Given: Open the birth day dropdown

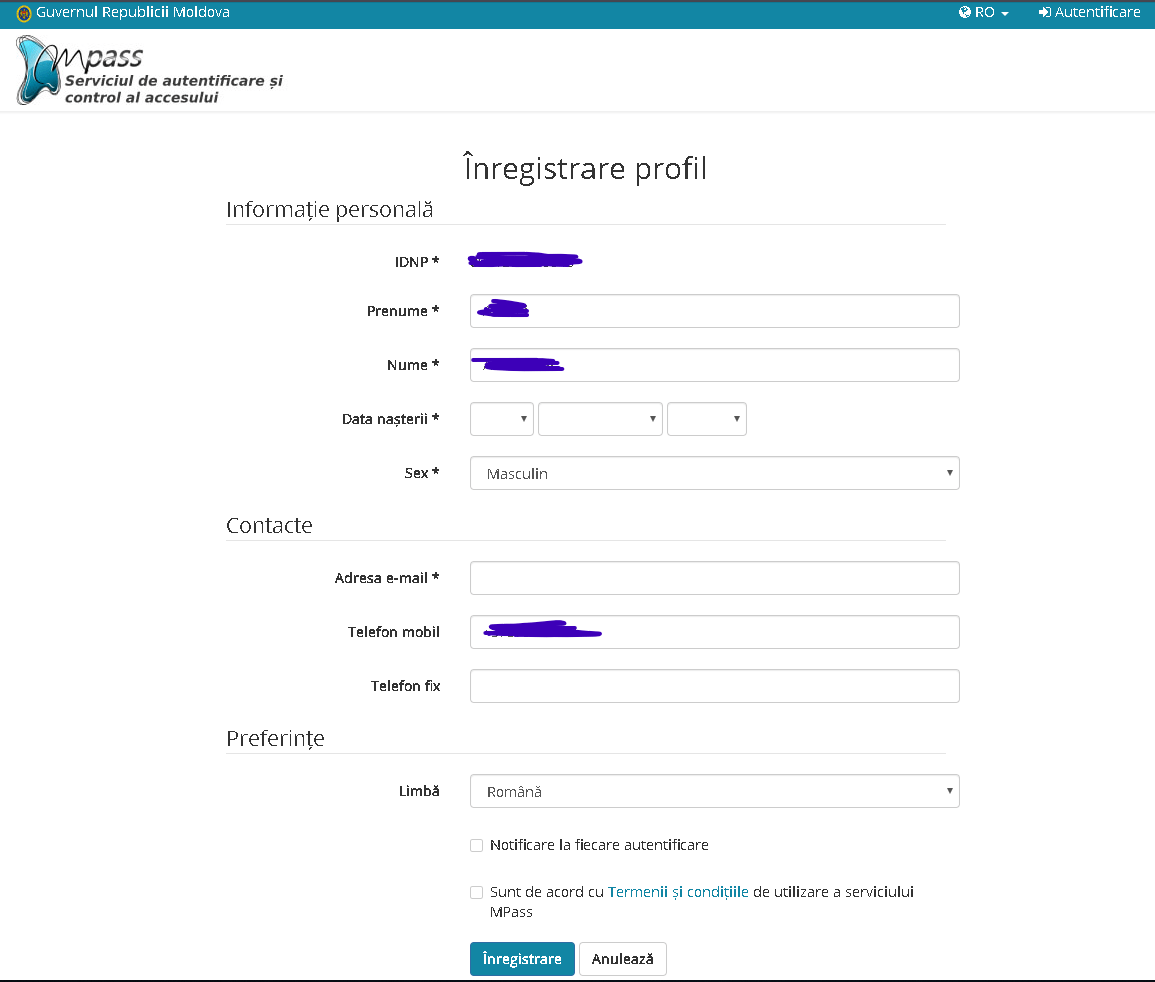Looking at the screenshot, I should pos(502,418).
